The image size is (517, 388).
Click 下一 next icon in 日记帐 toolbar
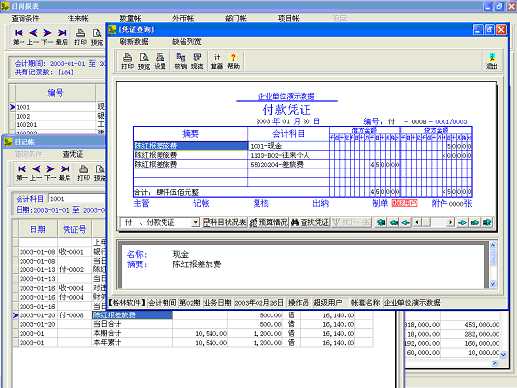pyautogui.click(x=50, y=173)
